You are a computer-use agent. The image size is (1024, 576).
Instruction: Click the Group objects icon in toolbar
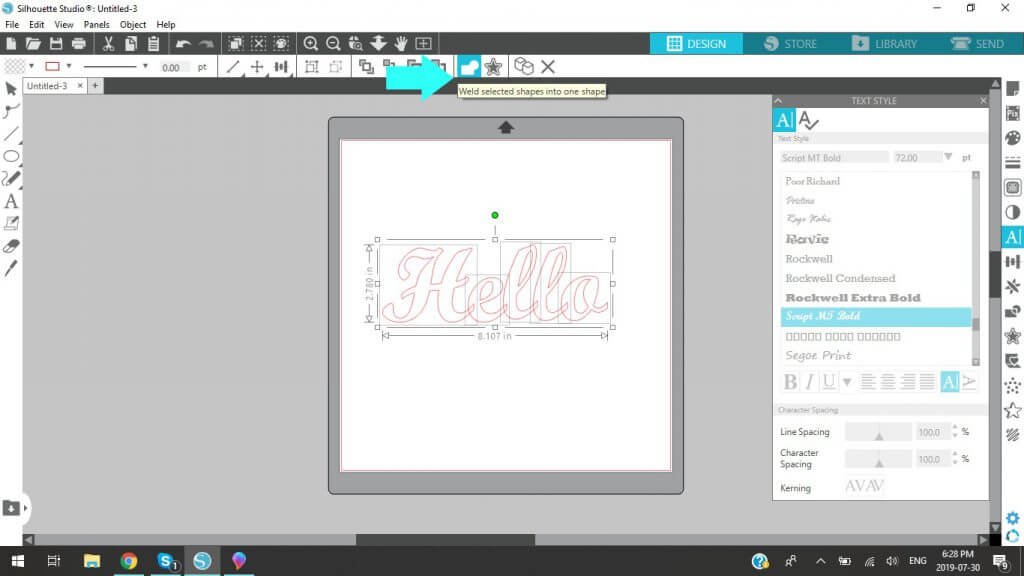tap(312, 67)
